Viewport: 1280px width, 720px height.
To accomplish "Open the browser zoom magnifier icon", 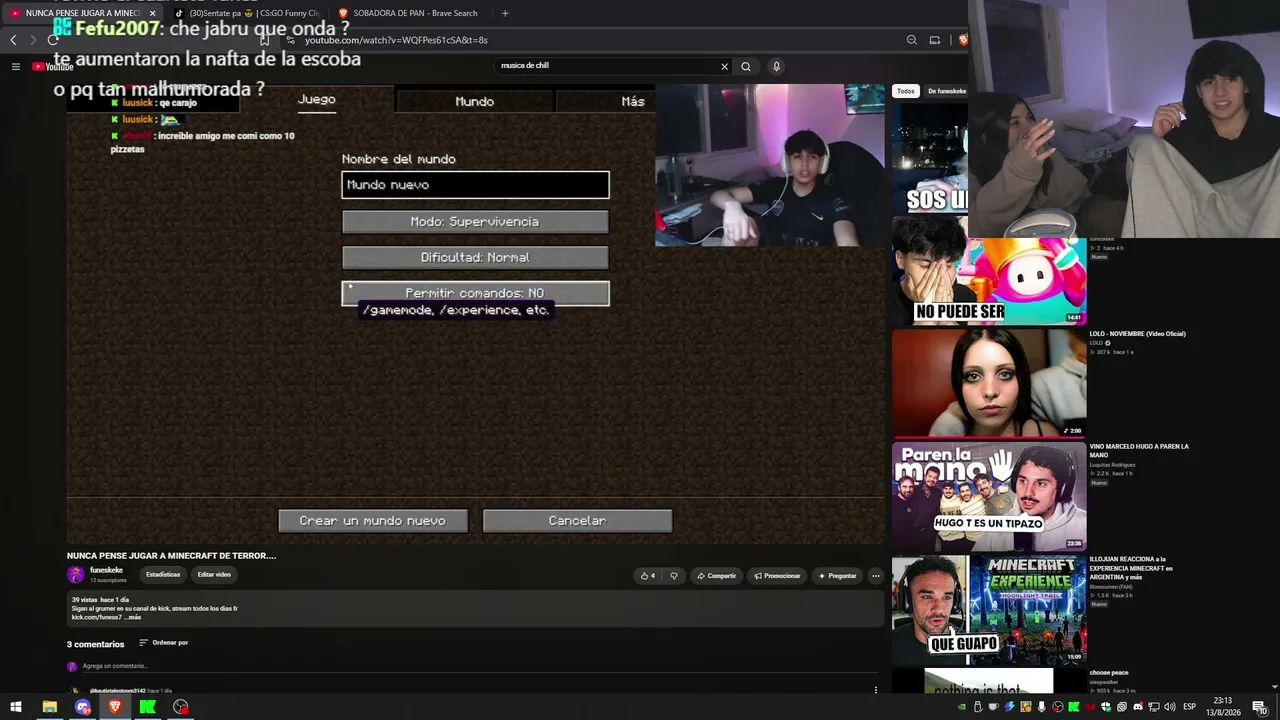I will 911,40.
